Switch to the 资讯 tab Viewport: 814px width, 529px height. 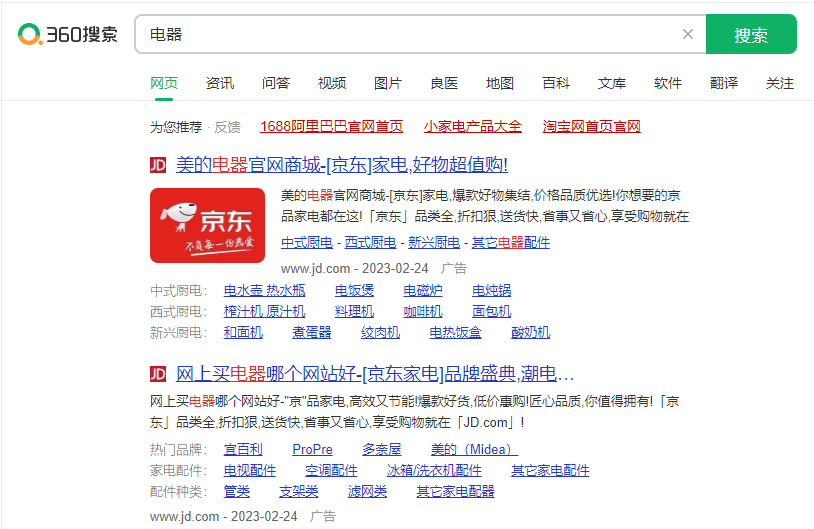[x=220, y=83]
